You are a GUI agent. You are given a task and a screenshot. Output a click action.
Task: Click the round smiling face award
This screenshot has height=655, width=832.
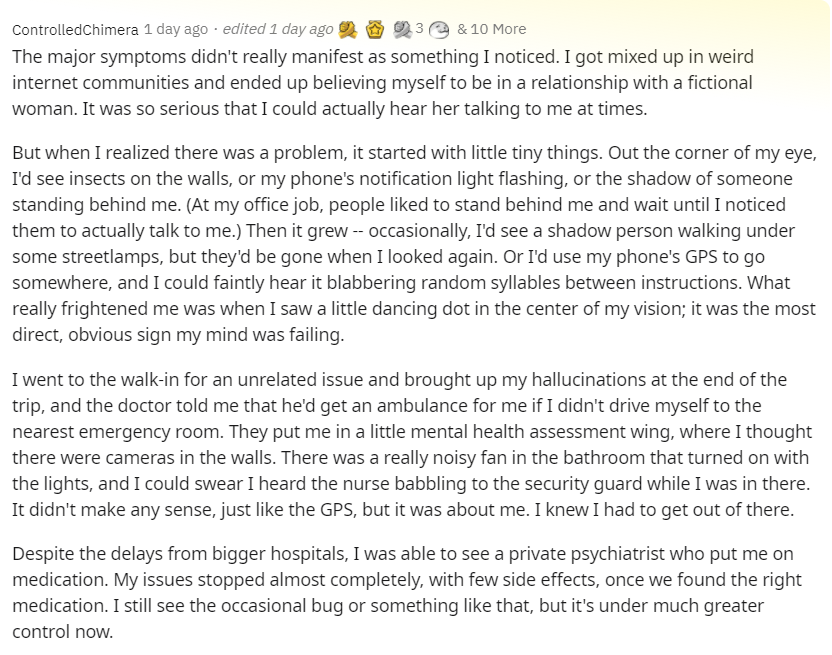439,30
